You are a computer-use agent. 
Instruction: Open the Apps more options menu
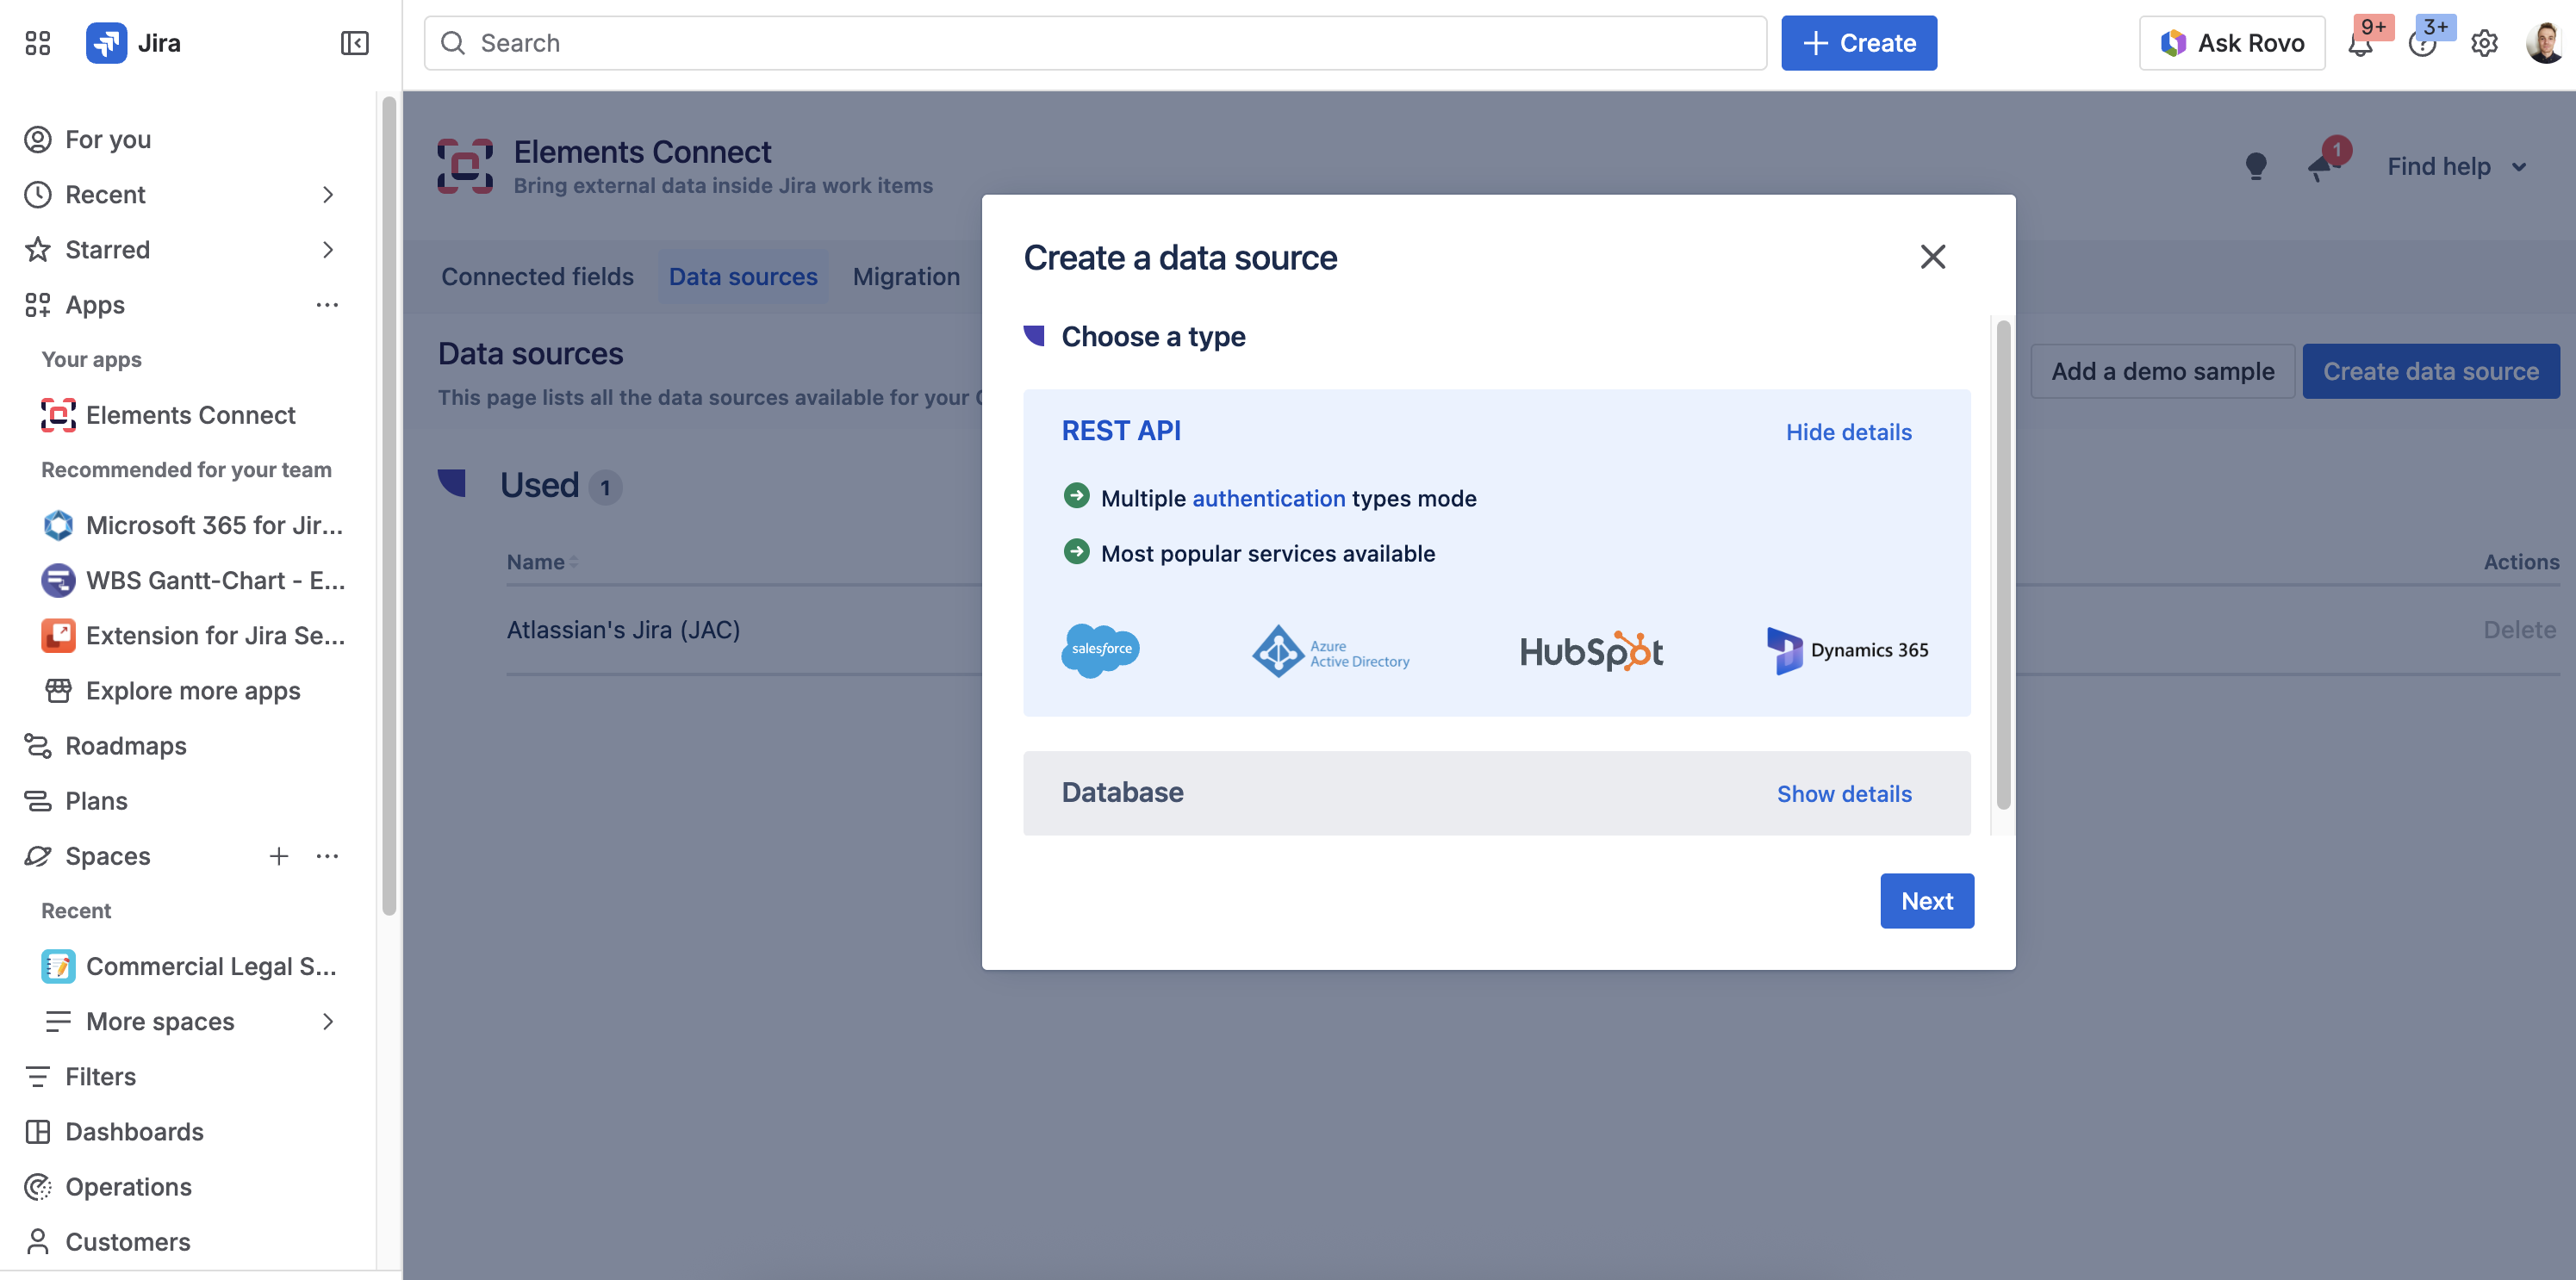[327, 305]
